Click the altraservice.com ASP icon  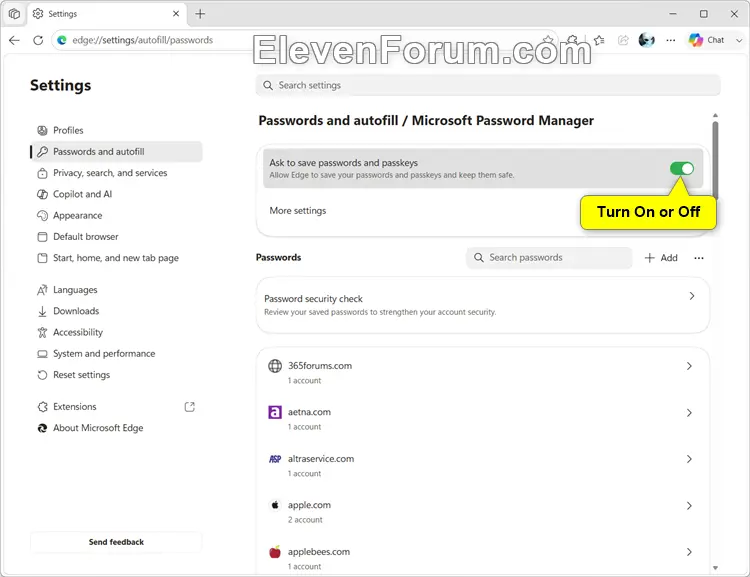pos(275,459)
